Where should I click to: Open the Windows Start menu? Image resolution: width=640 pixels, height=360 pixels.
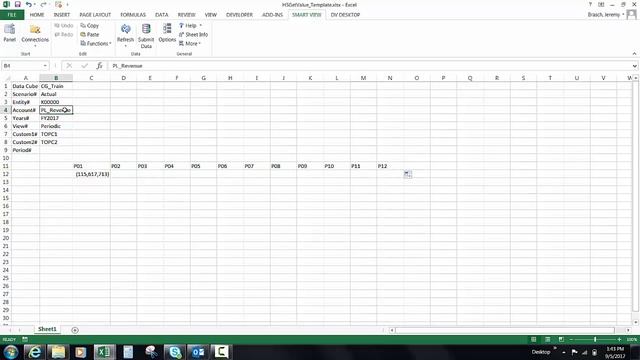click(x=11, y=352)
